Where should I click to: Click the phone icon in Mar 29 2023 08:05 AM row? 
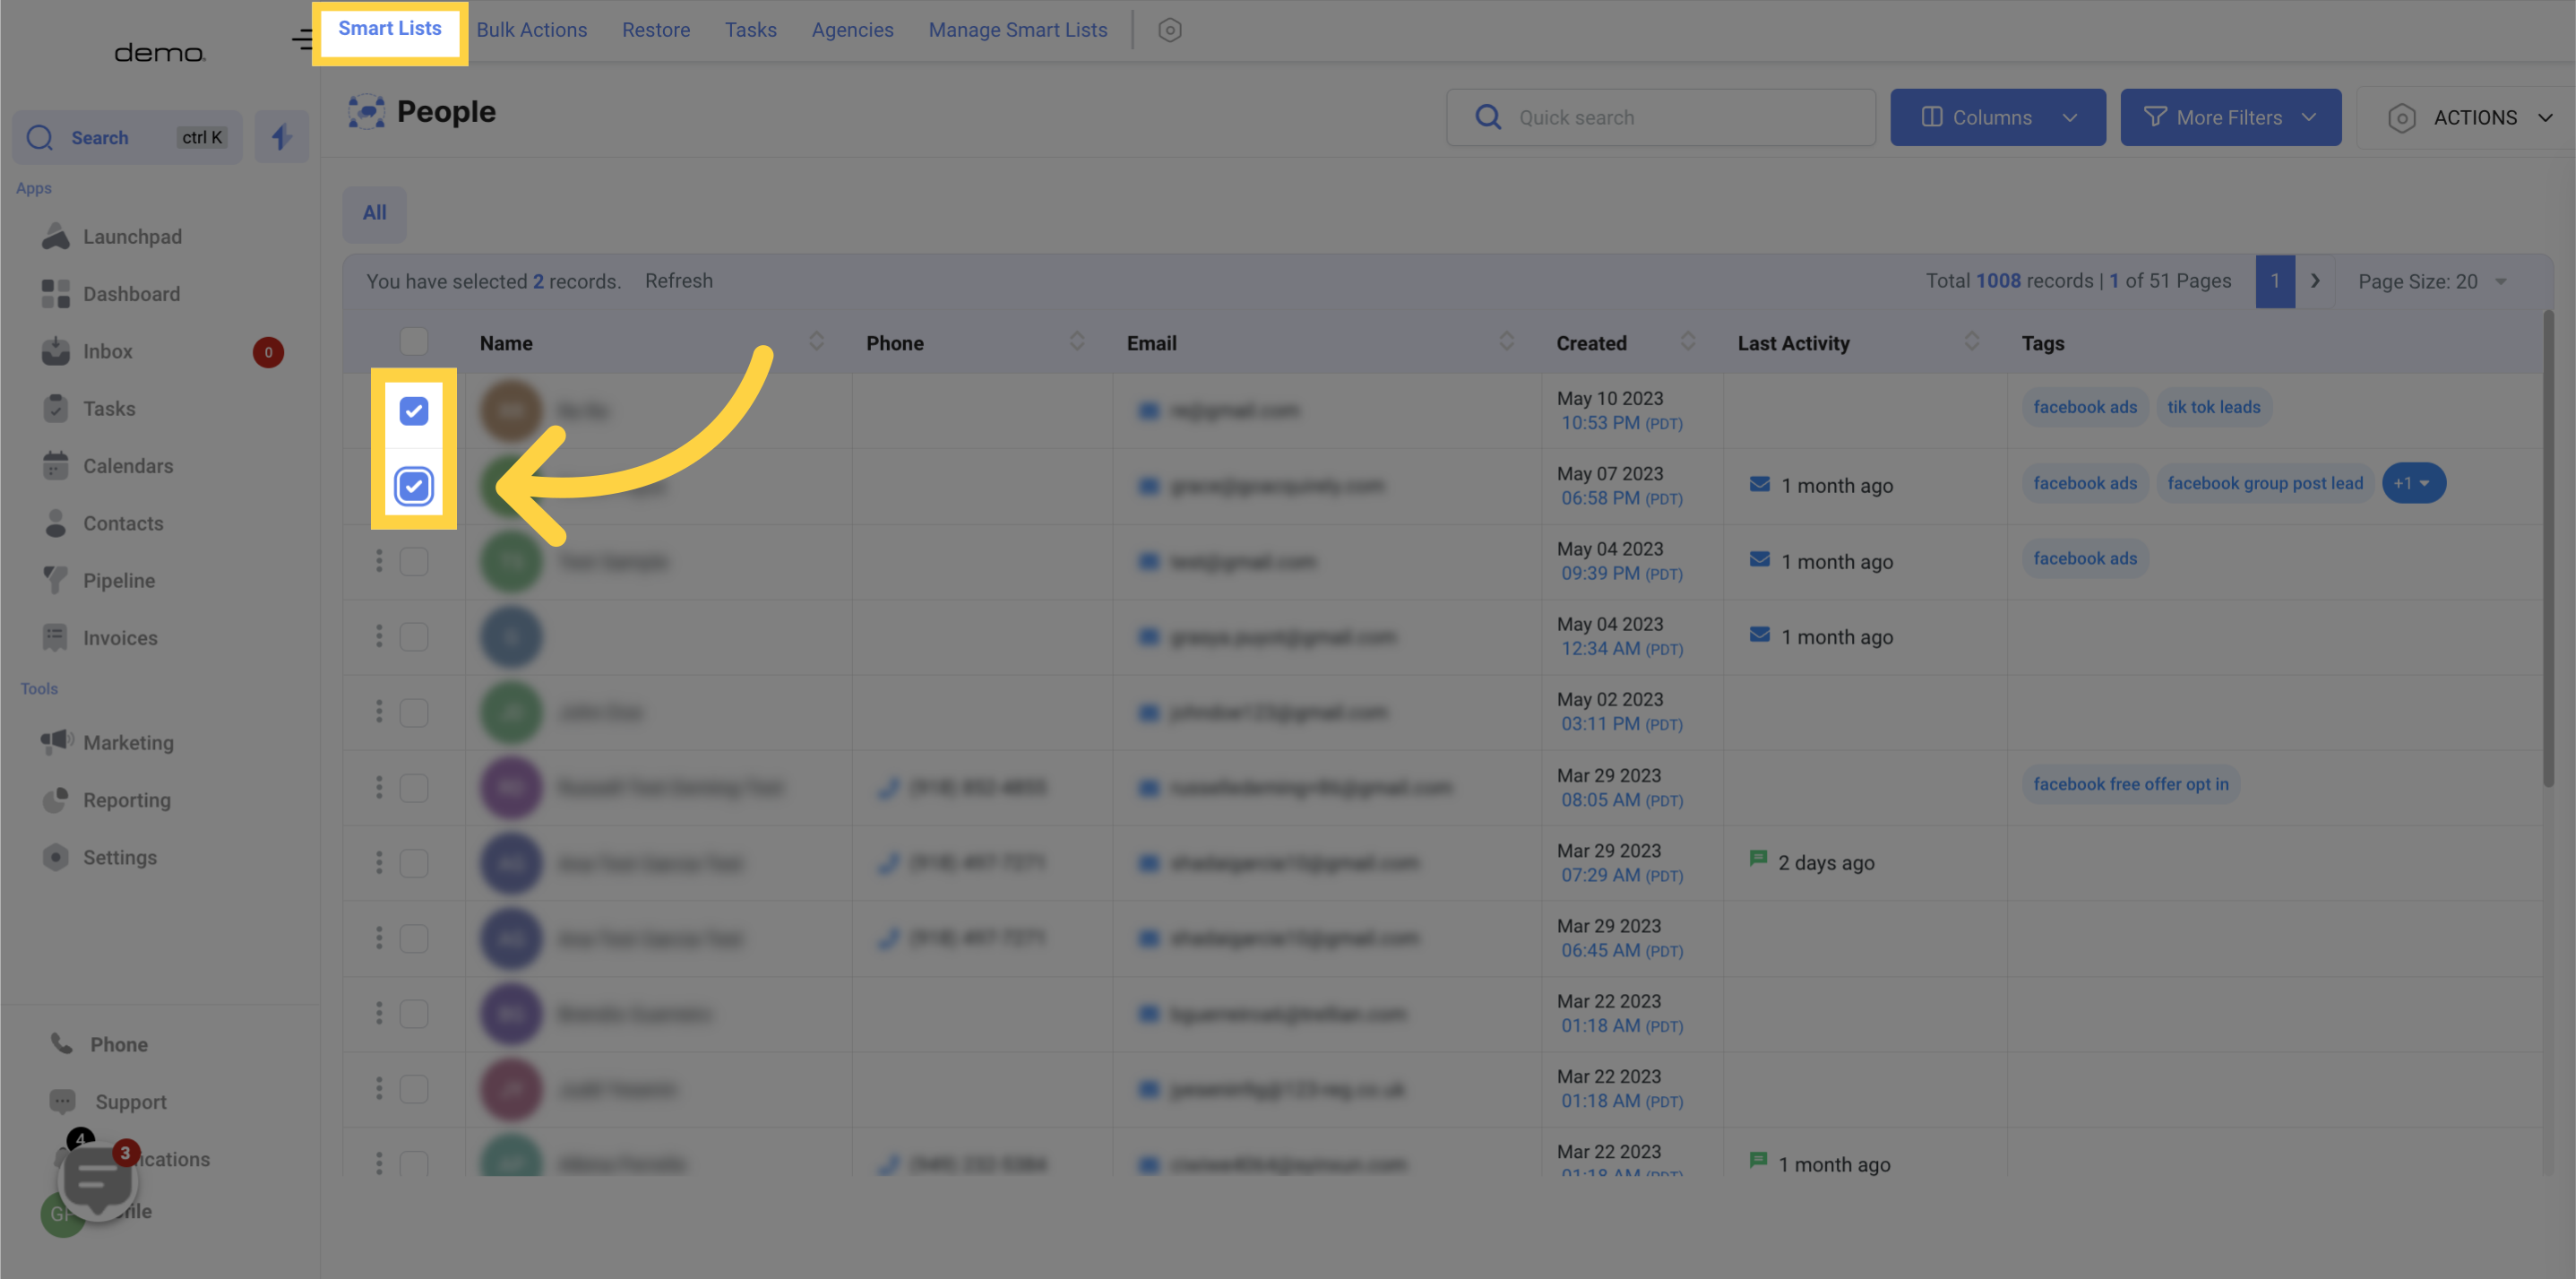click(x=887, y=788)
